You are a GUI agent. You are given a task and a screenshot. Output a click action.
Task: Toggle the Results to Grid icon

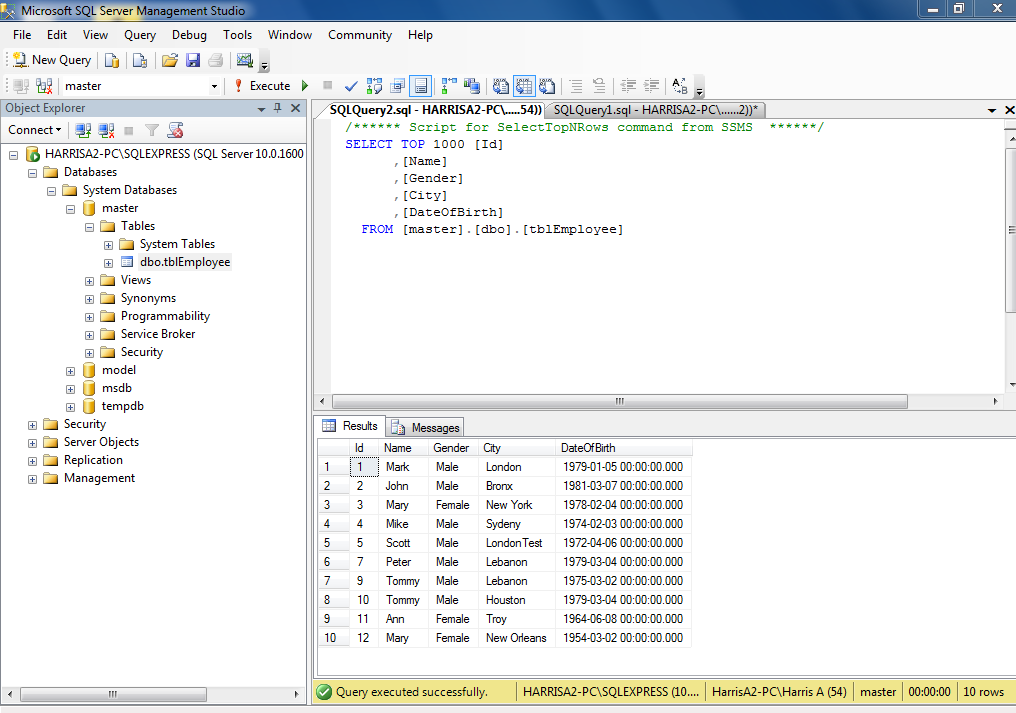[524, 86]
